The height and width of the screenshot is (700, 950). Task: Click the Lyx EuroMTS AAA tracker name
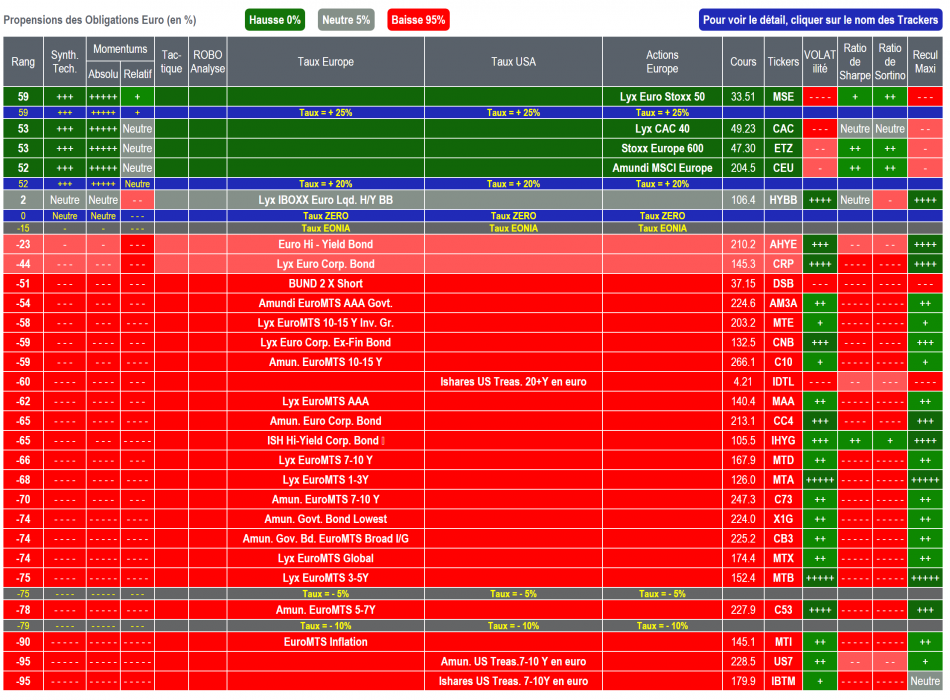326,401
